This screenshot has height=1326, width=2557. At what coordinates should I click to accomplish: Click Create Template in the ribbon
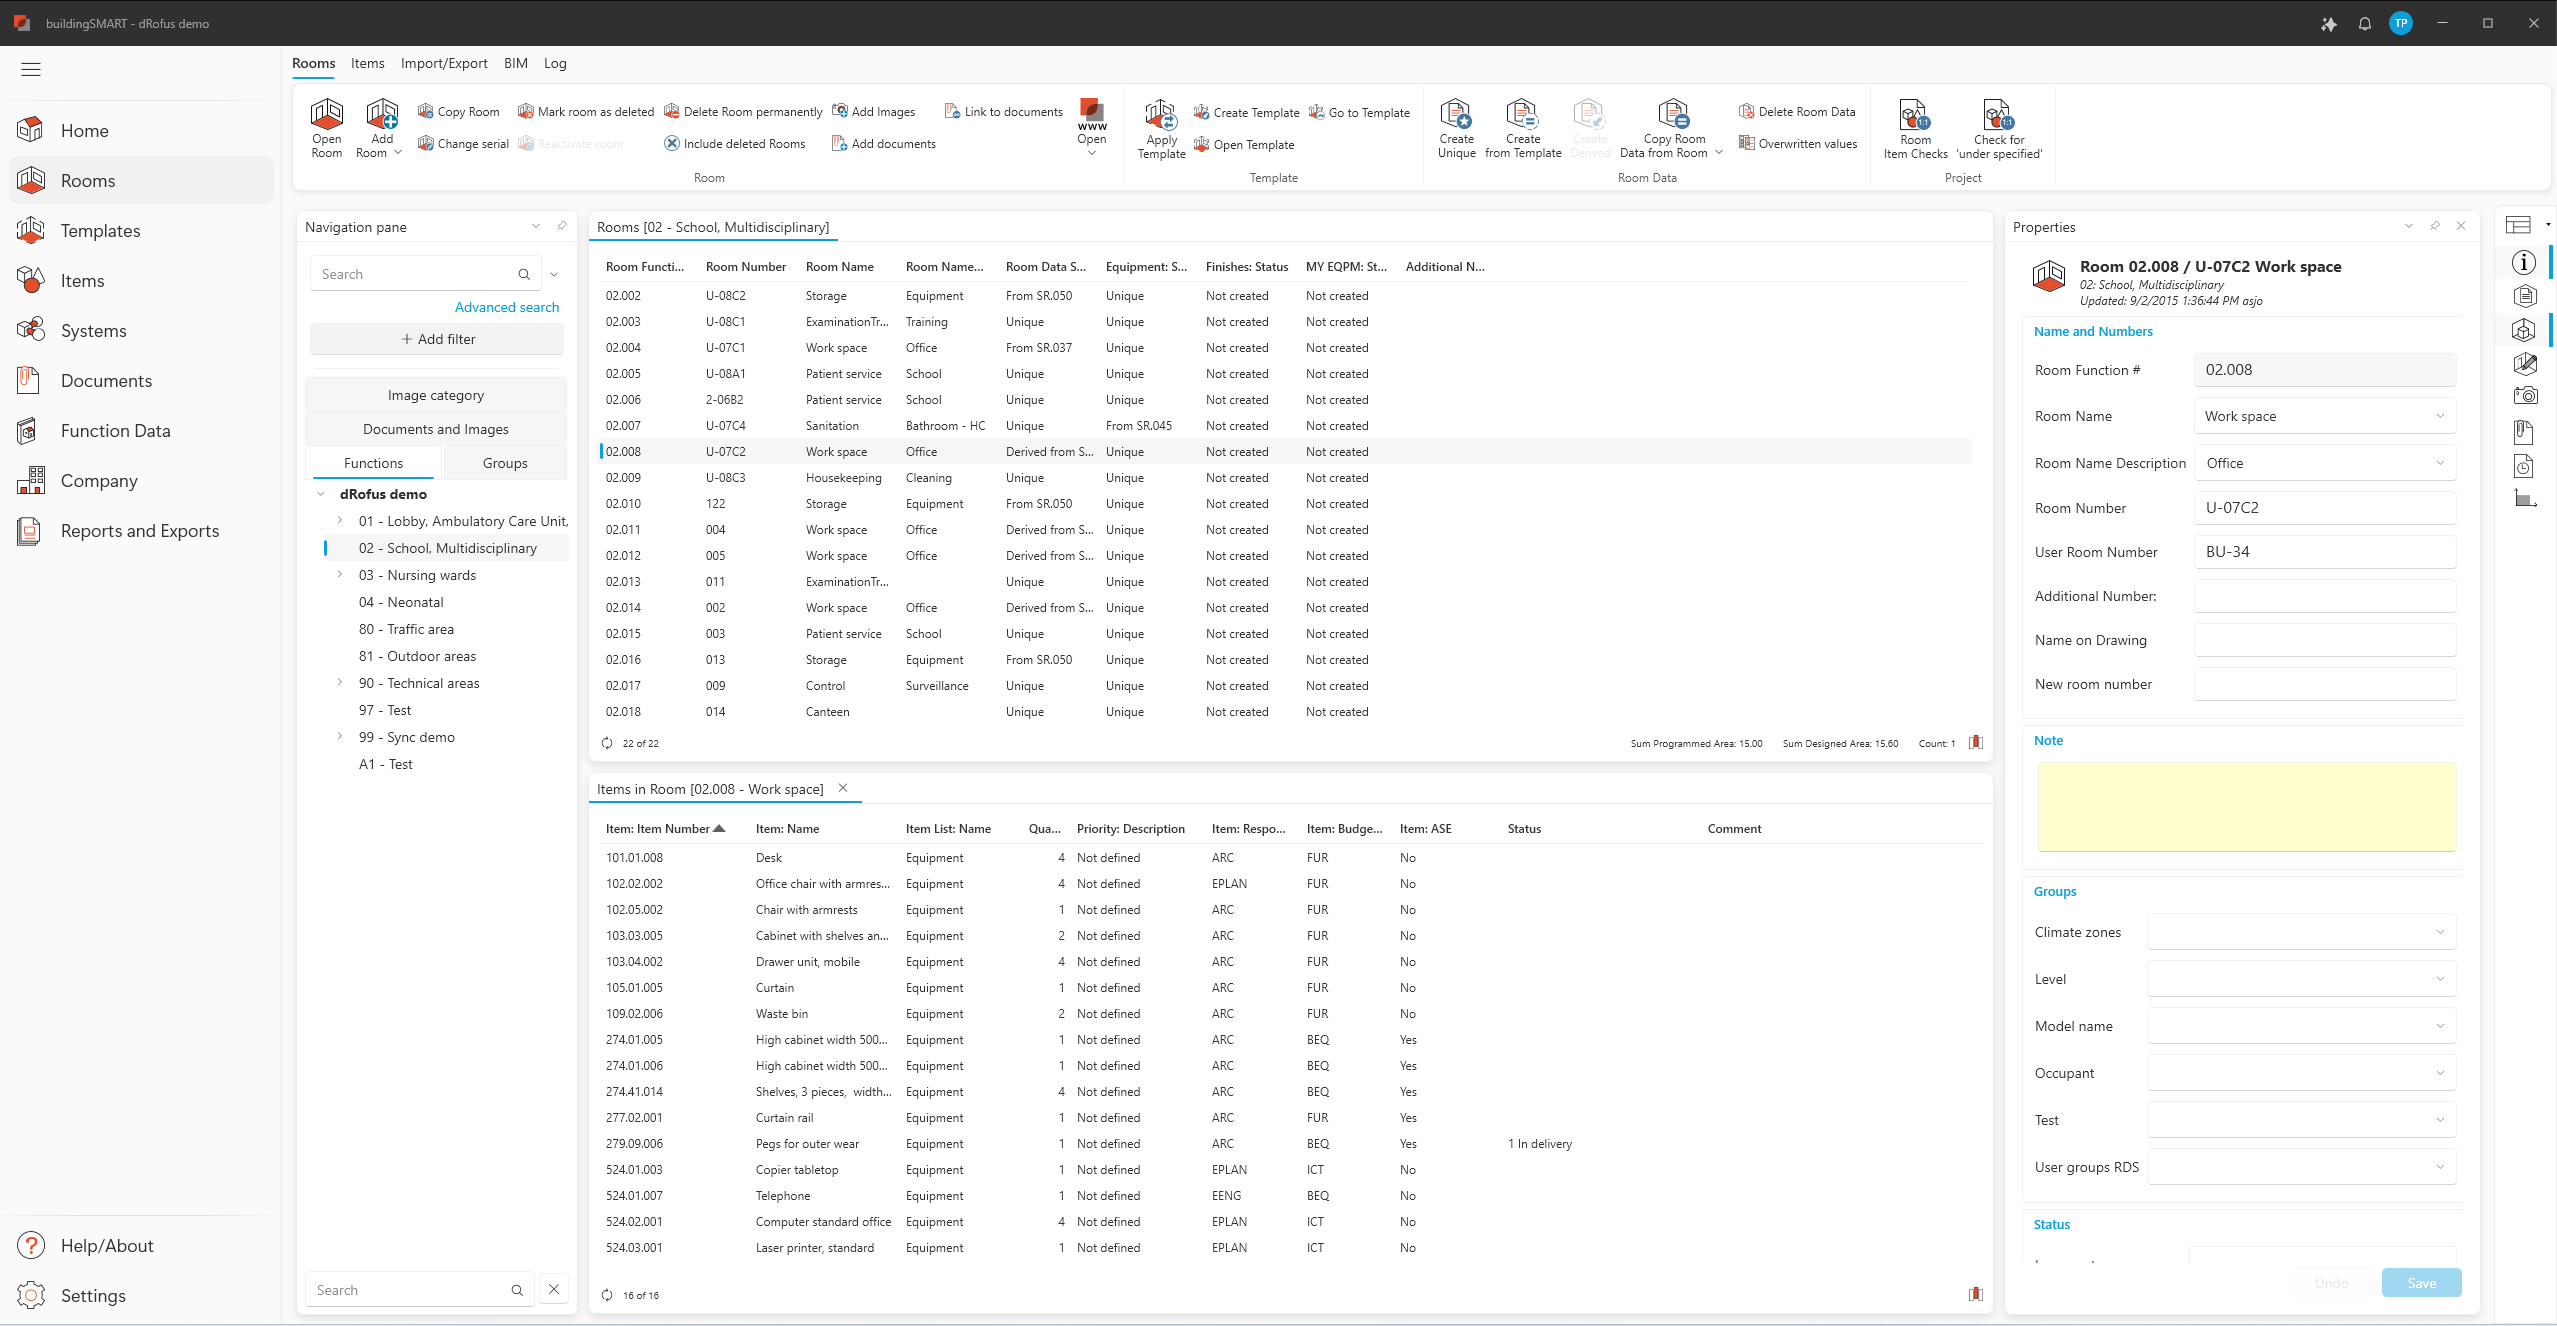pos(1246,113)
